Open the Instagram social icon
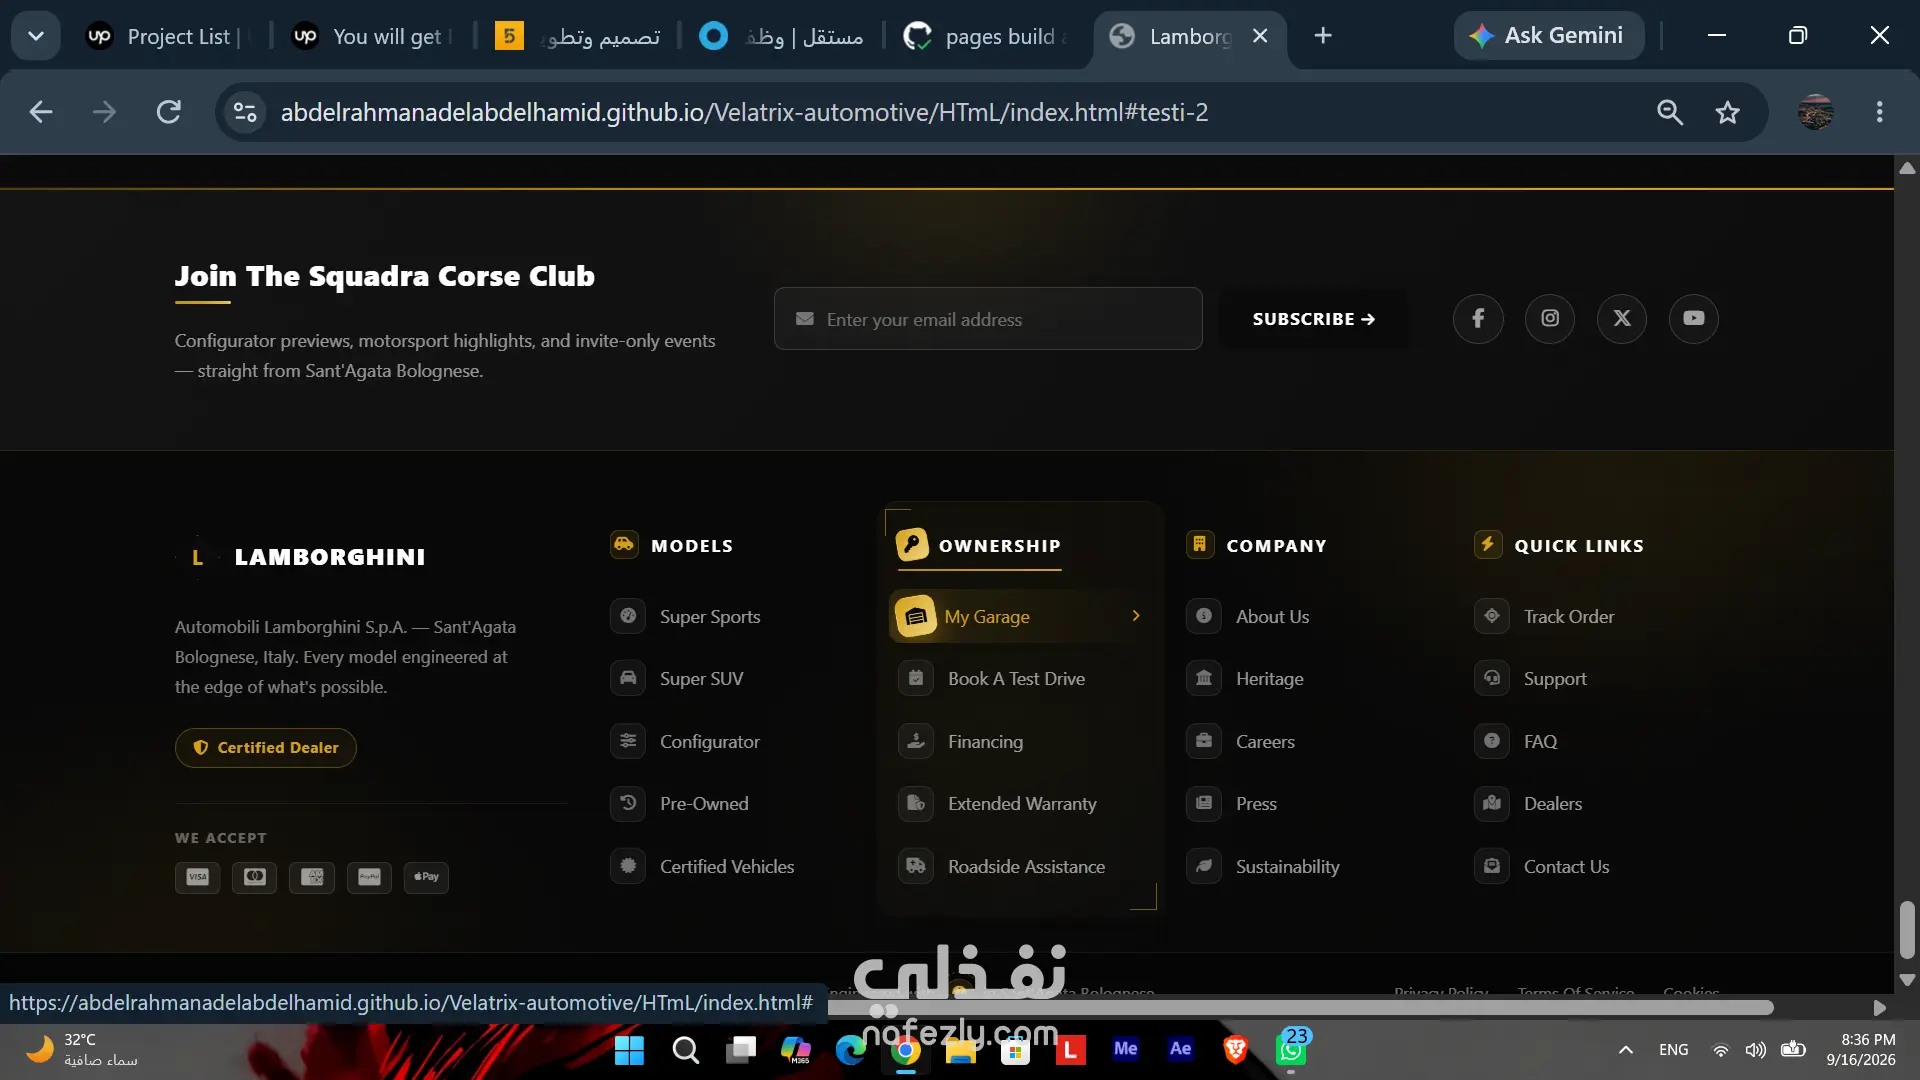The width and height of the screenshot is (1920, 1080). pyautogui.click(x=1550, y=318)
